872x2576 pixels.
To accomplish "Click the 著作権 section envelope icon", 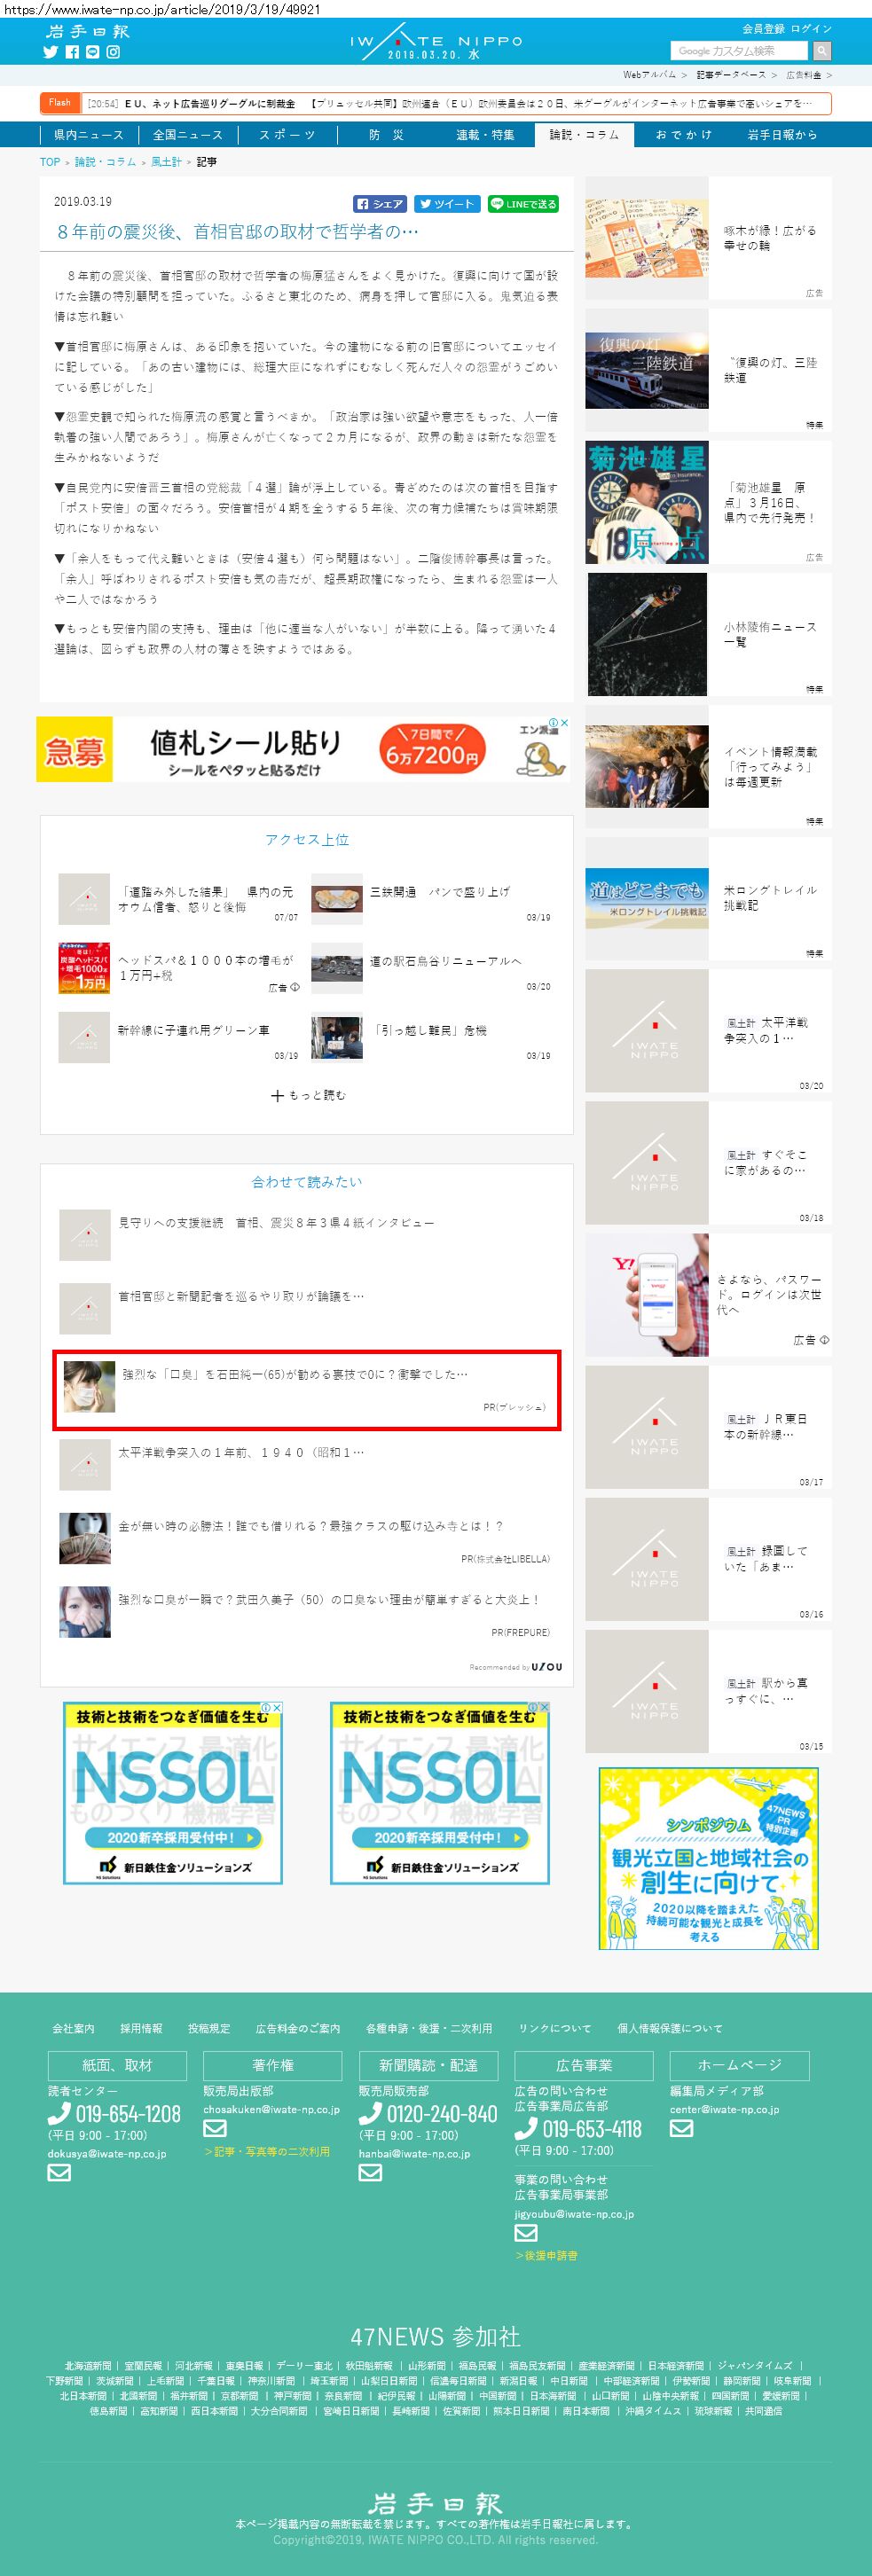I will (x=214, y=2128).
